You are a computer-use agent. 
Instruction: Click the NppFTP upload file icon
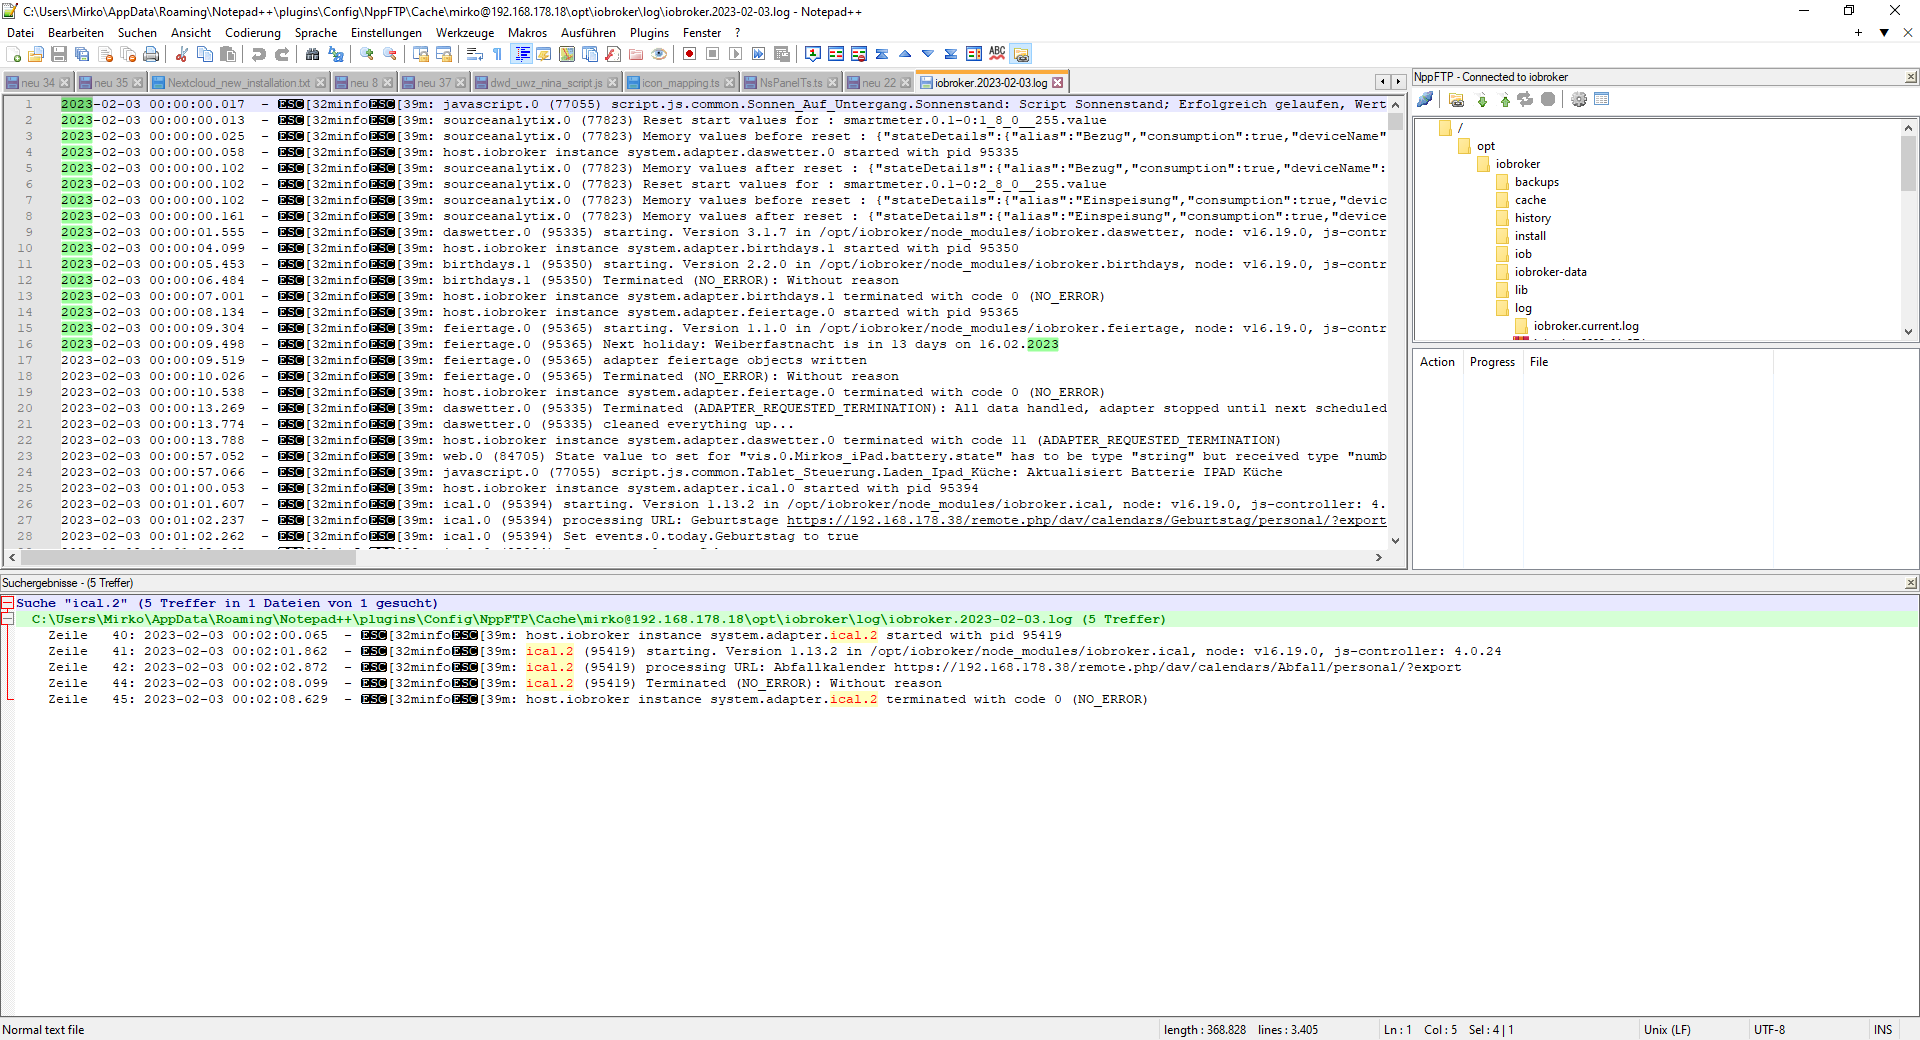[x=1504, y=99]
